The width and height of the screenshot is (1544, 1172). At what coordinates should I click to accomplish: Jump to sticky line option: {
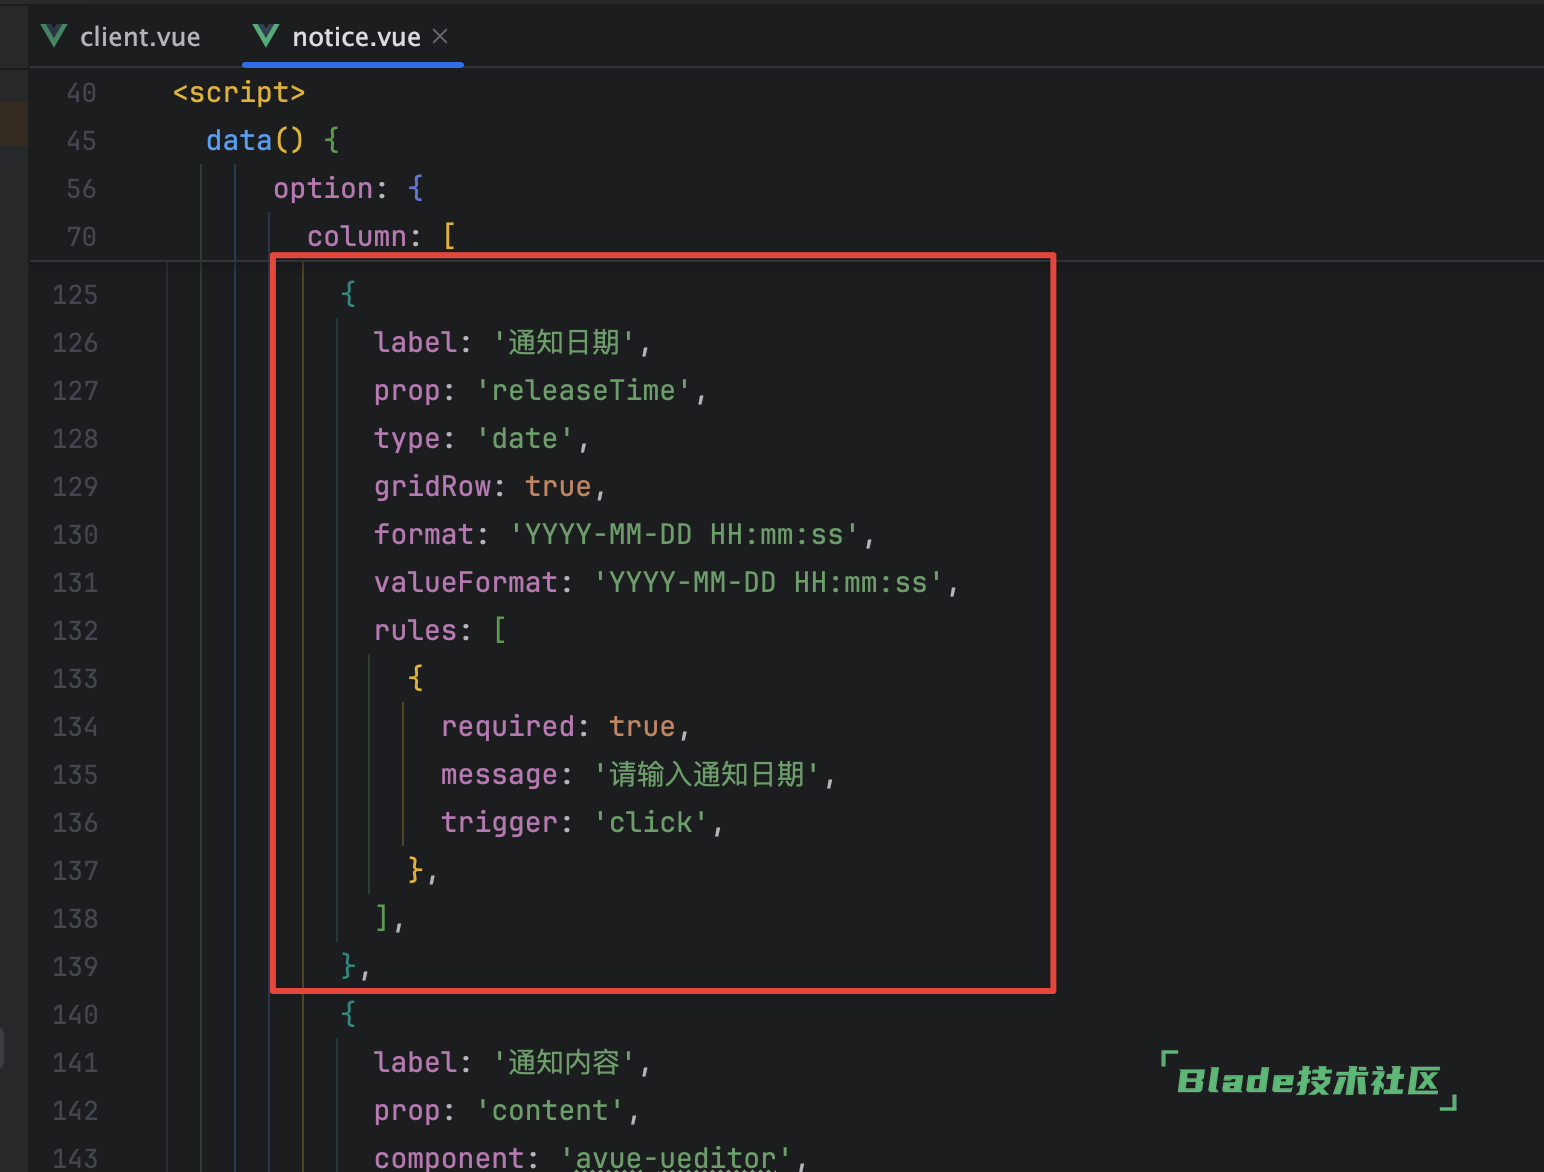tap(349, 188)
